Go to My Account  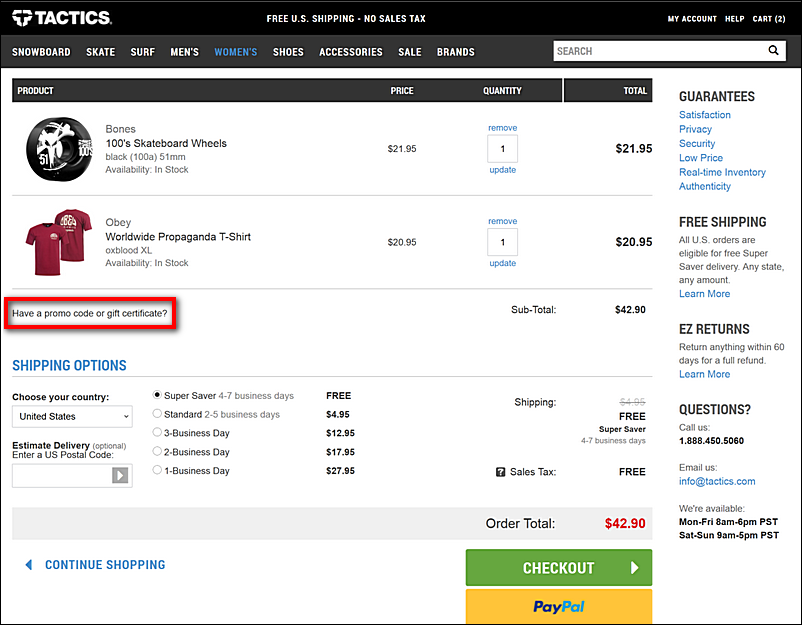coord(692,19)
